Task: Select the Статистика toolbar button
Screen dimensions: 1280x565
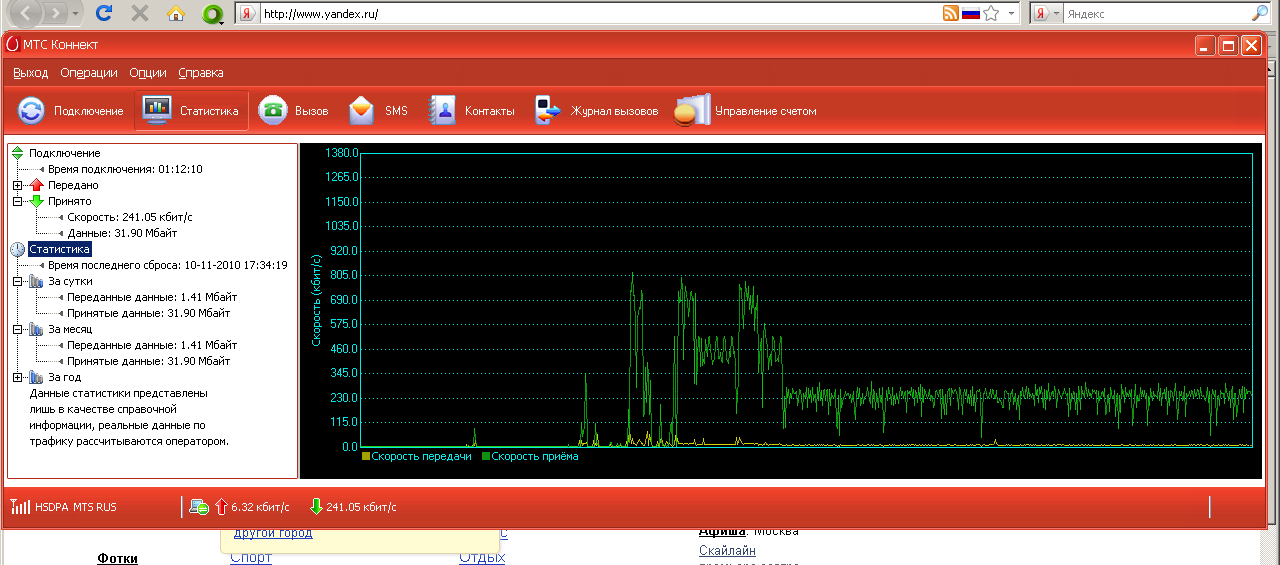Action: (x=192, y=111)
